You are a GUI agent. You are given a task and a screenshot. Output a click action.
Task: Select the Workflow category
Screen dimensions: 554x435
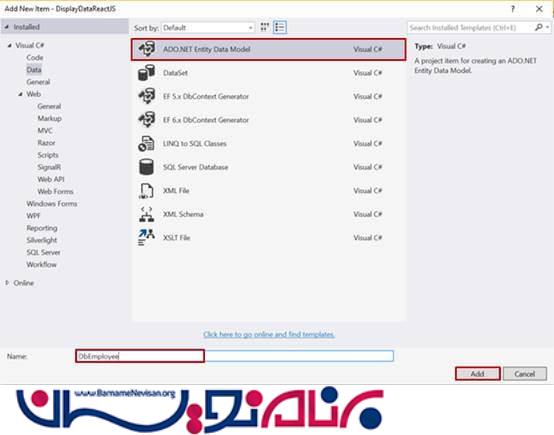pos(41,264)
